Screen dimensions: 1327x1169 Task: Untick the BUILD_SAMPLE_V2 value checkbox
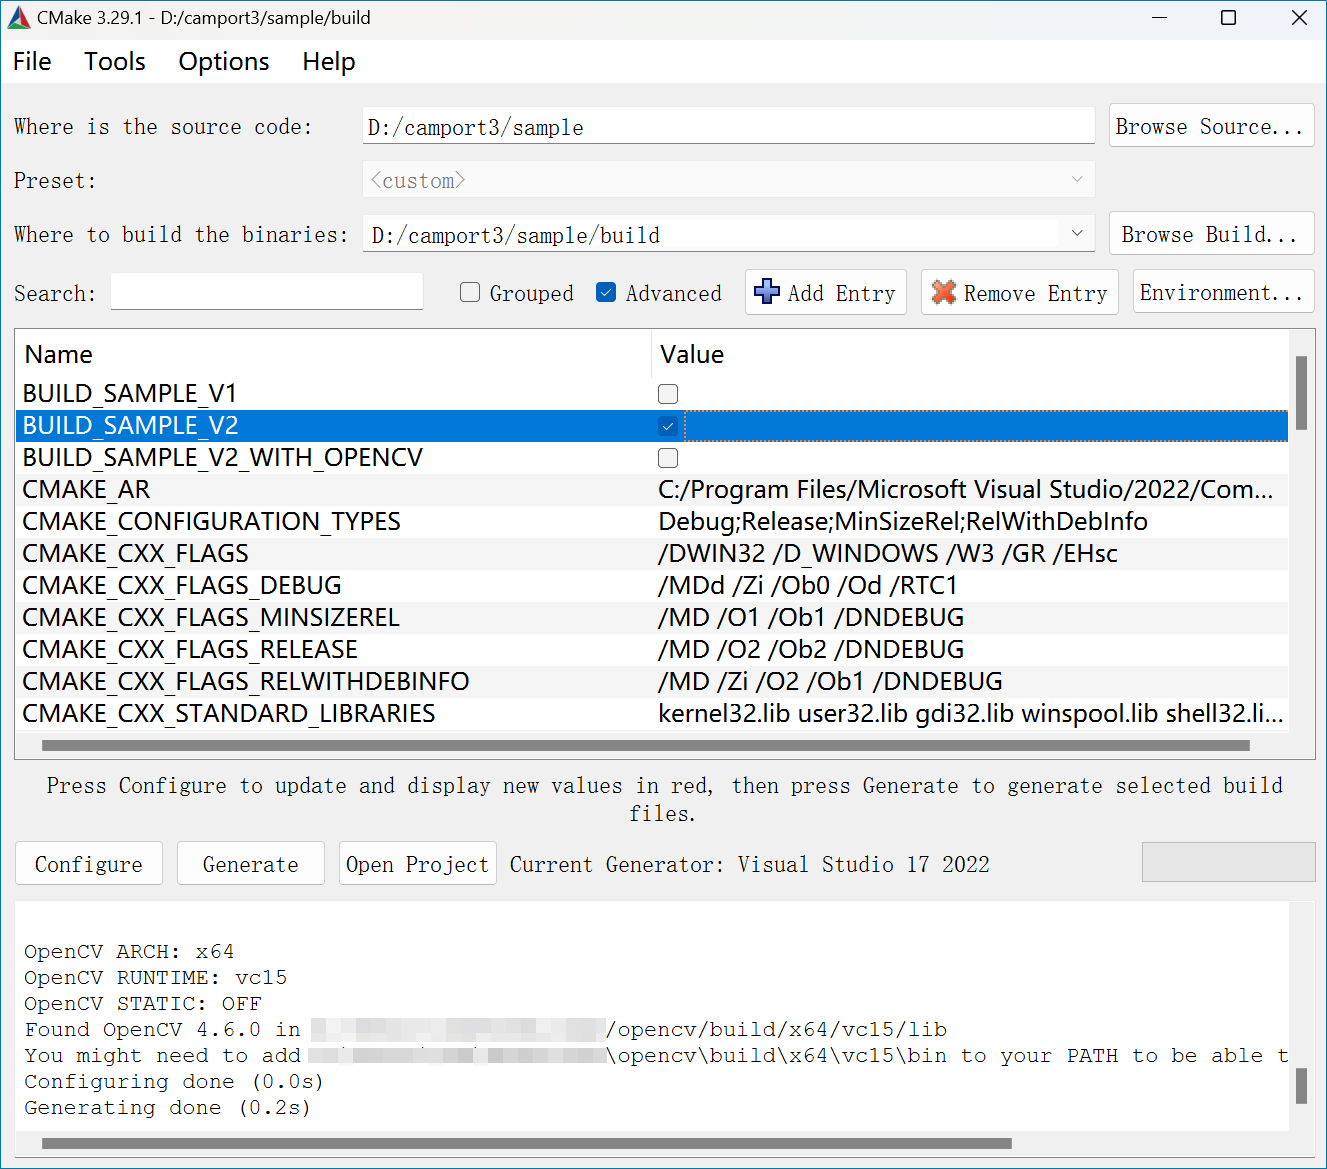pos(668,426)
